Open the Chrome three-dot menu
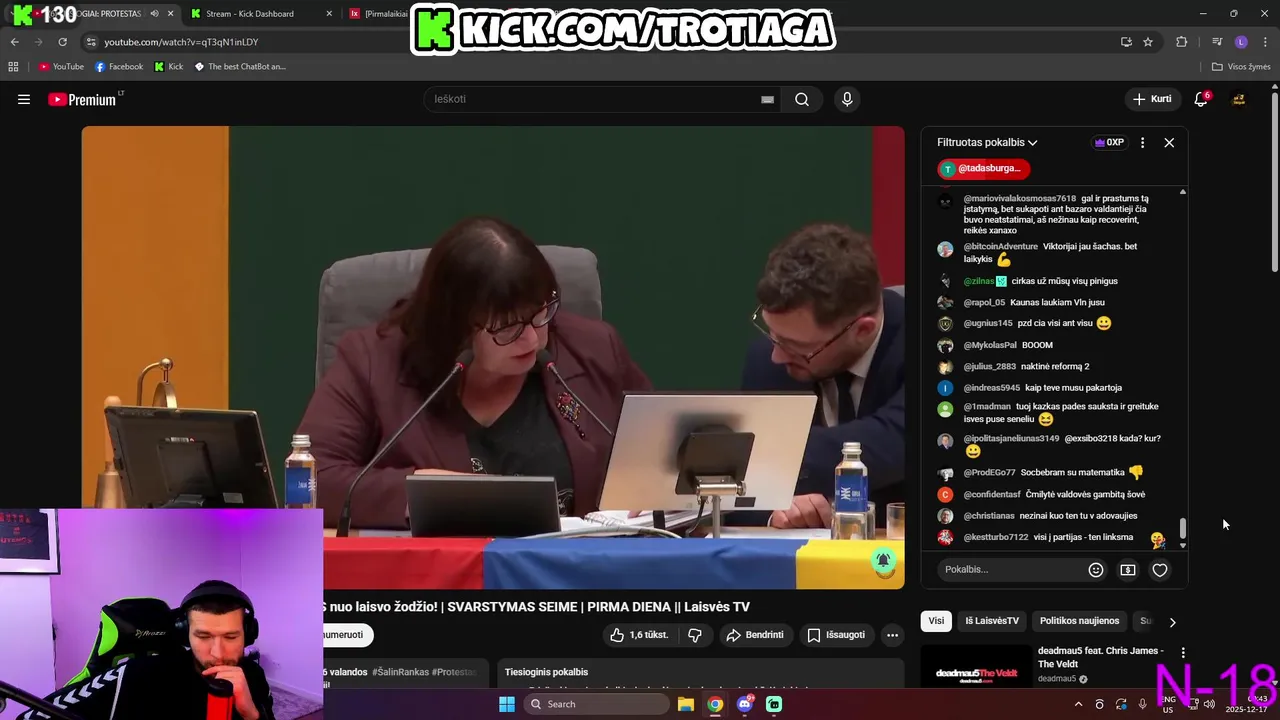This screenshot has width=1280, height=720. 1265,42
